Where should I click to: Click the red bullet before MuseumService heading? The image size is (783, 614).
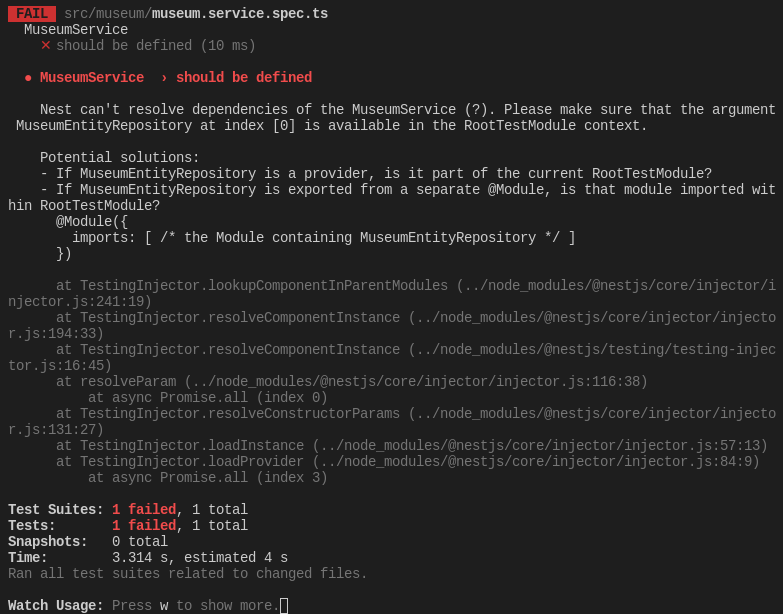pos(28,78)
